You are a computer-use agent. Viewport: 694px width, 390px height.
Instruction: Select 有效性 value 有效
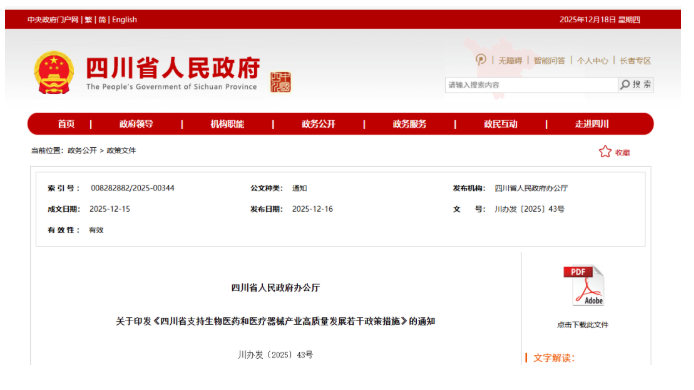96,230
